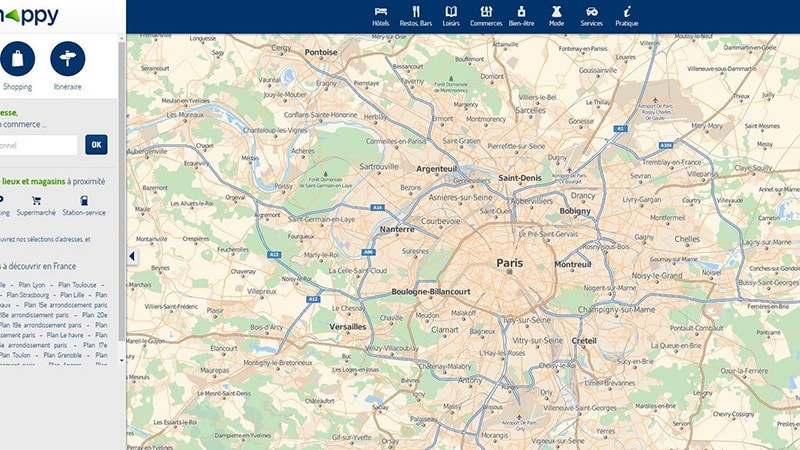Click the A14 highway marker

(377, 208)
